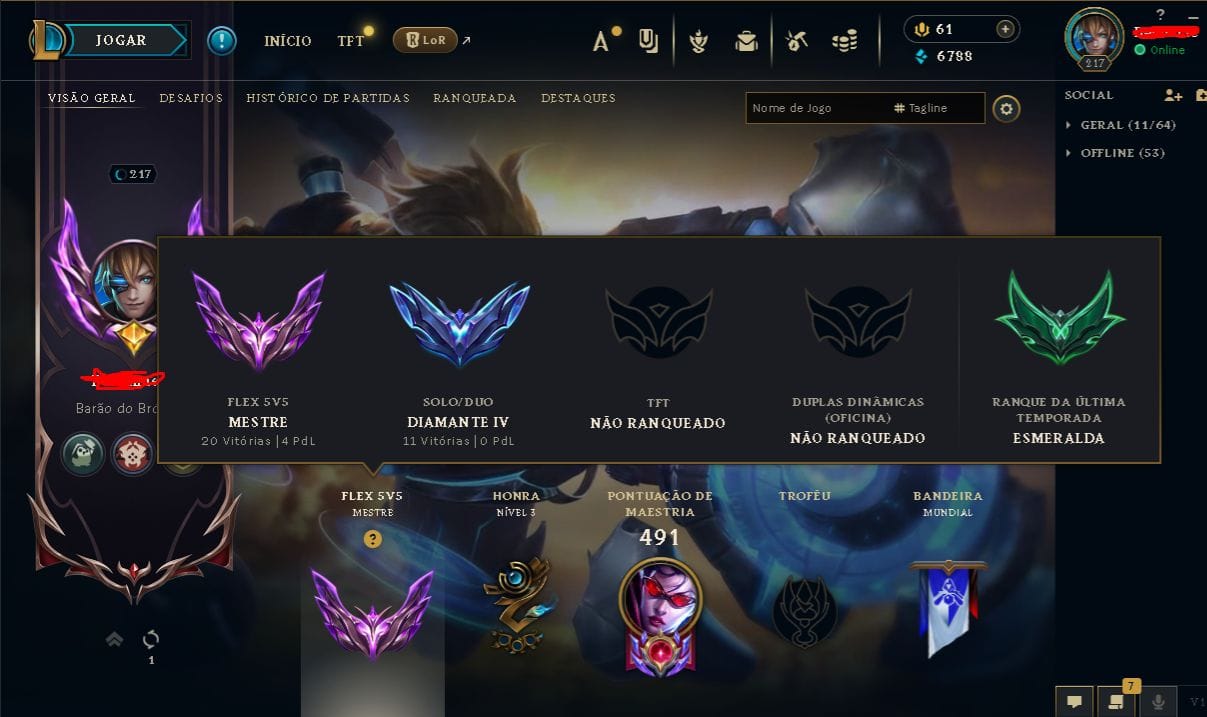1207x717 pixels.
Task: Open the LoR launcher button
Action: tap(425, 40)
